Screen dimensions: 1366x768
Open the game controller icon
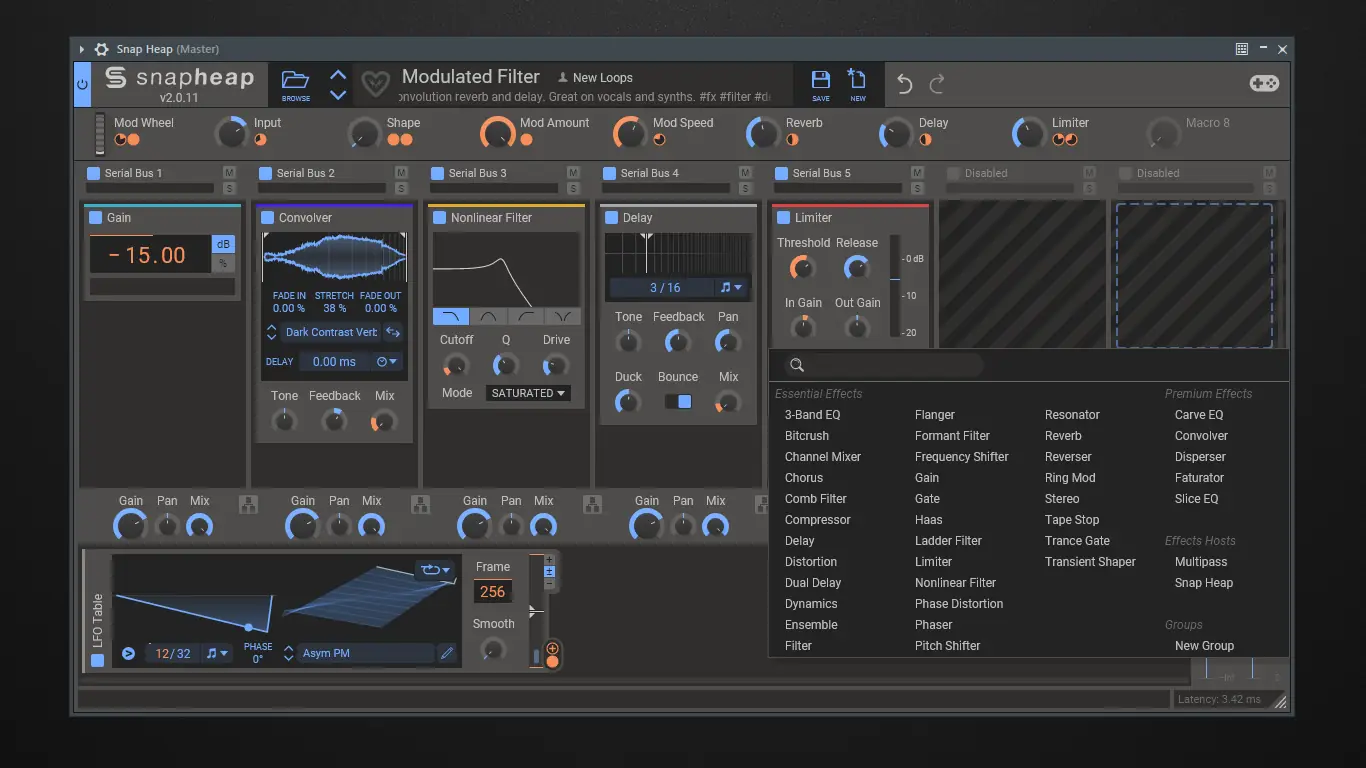[1264, 83]
